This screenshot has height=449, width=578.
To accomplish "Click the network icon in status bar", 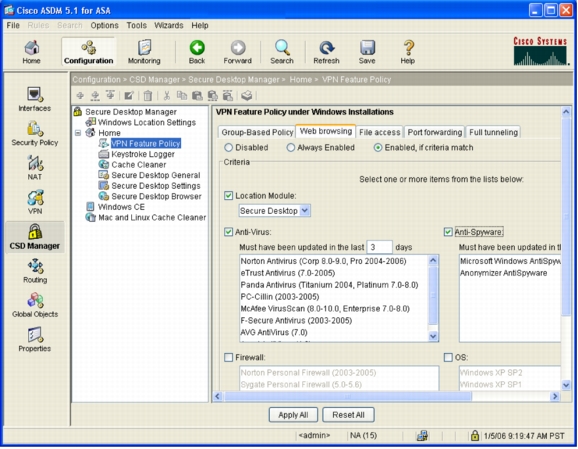I will pyautogui.click(x=422, y=436).
